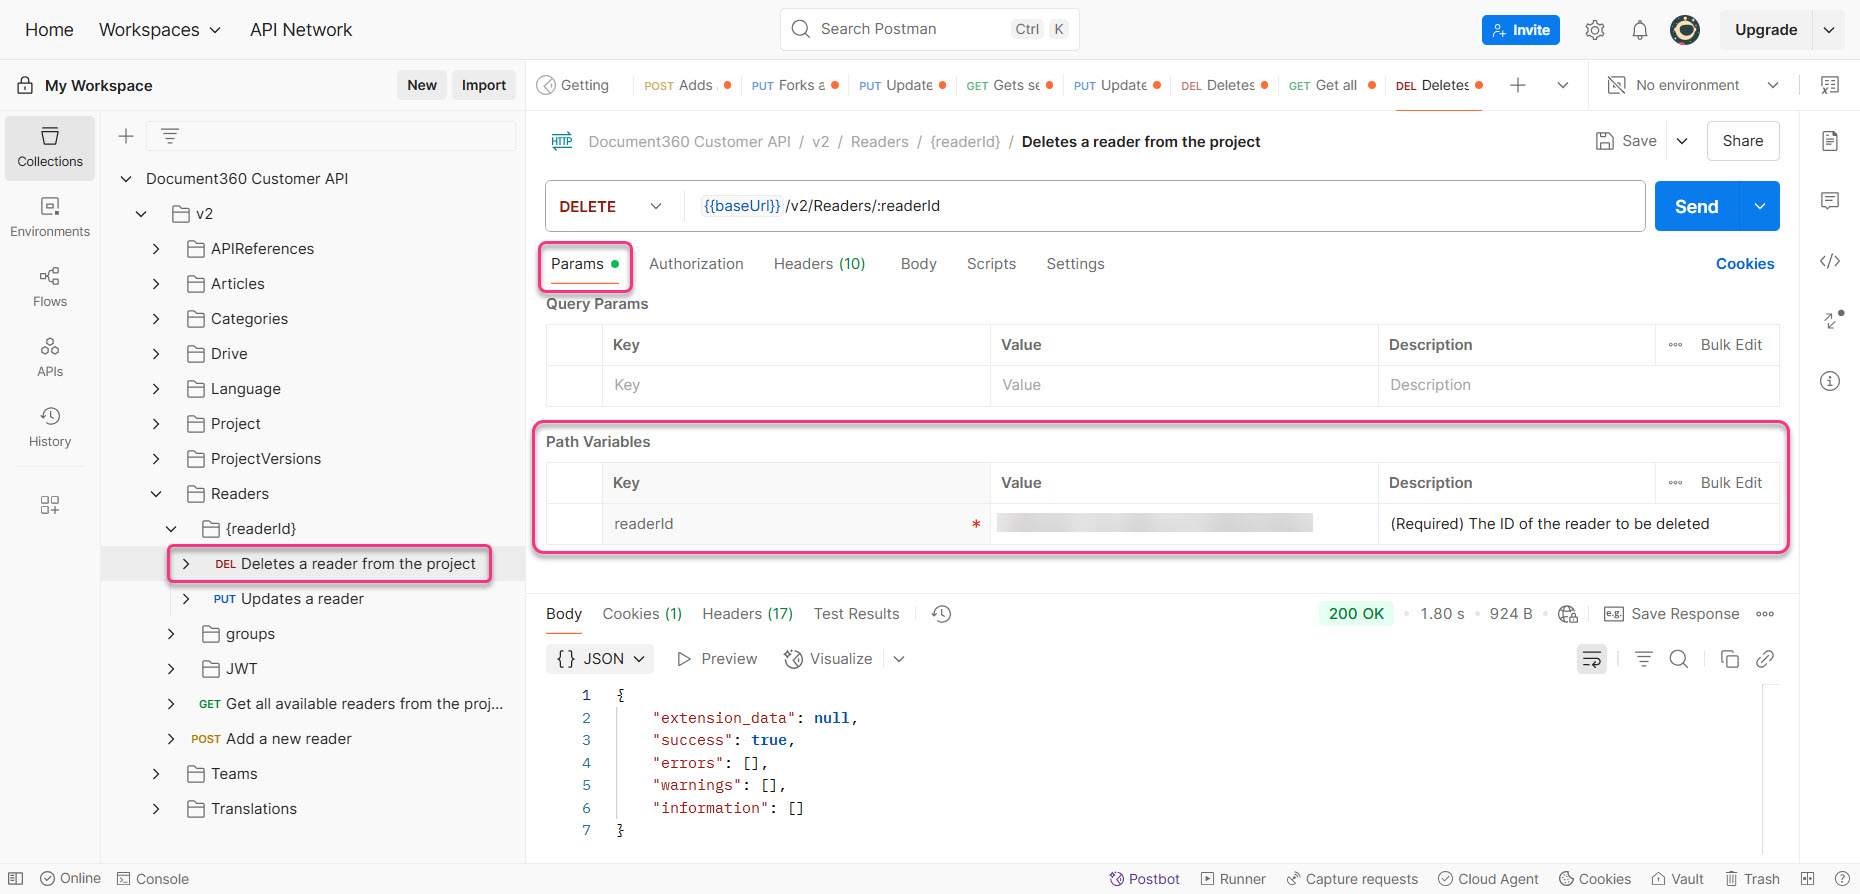Click the toggle sidebar icon in the status bar
This screenshot has width=1860, height=894.
coord(16,879)
